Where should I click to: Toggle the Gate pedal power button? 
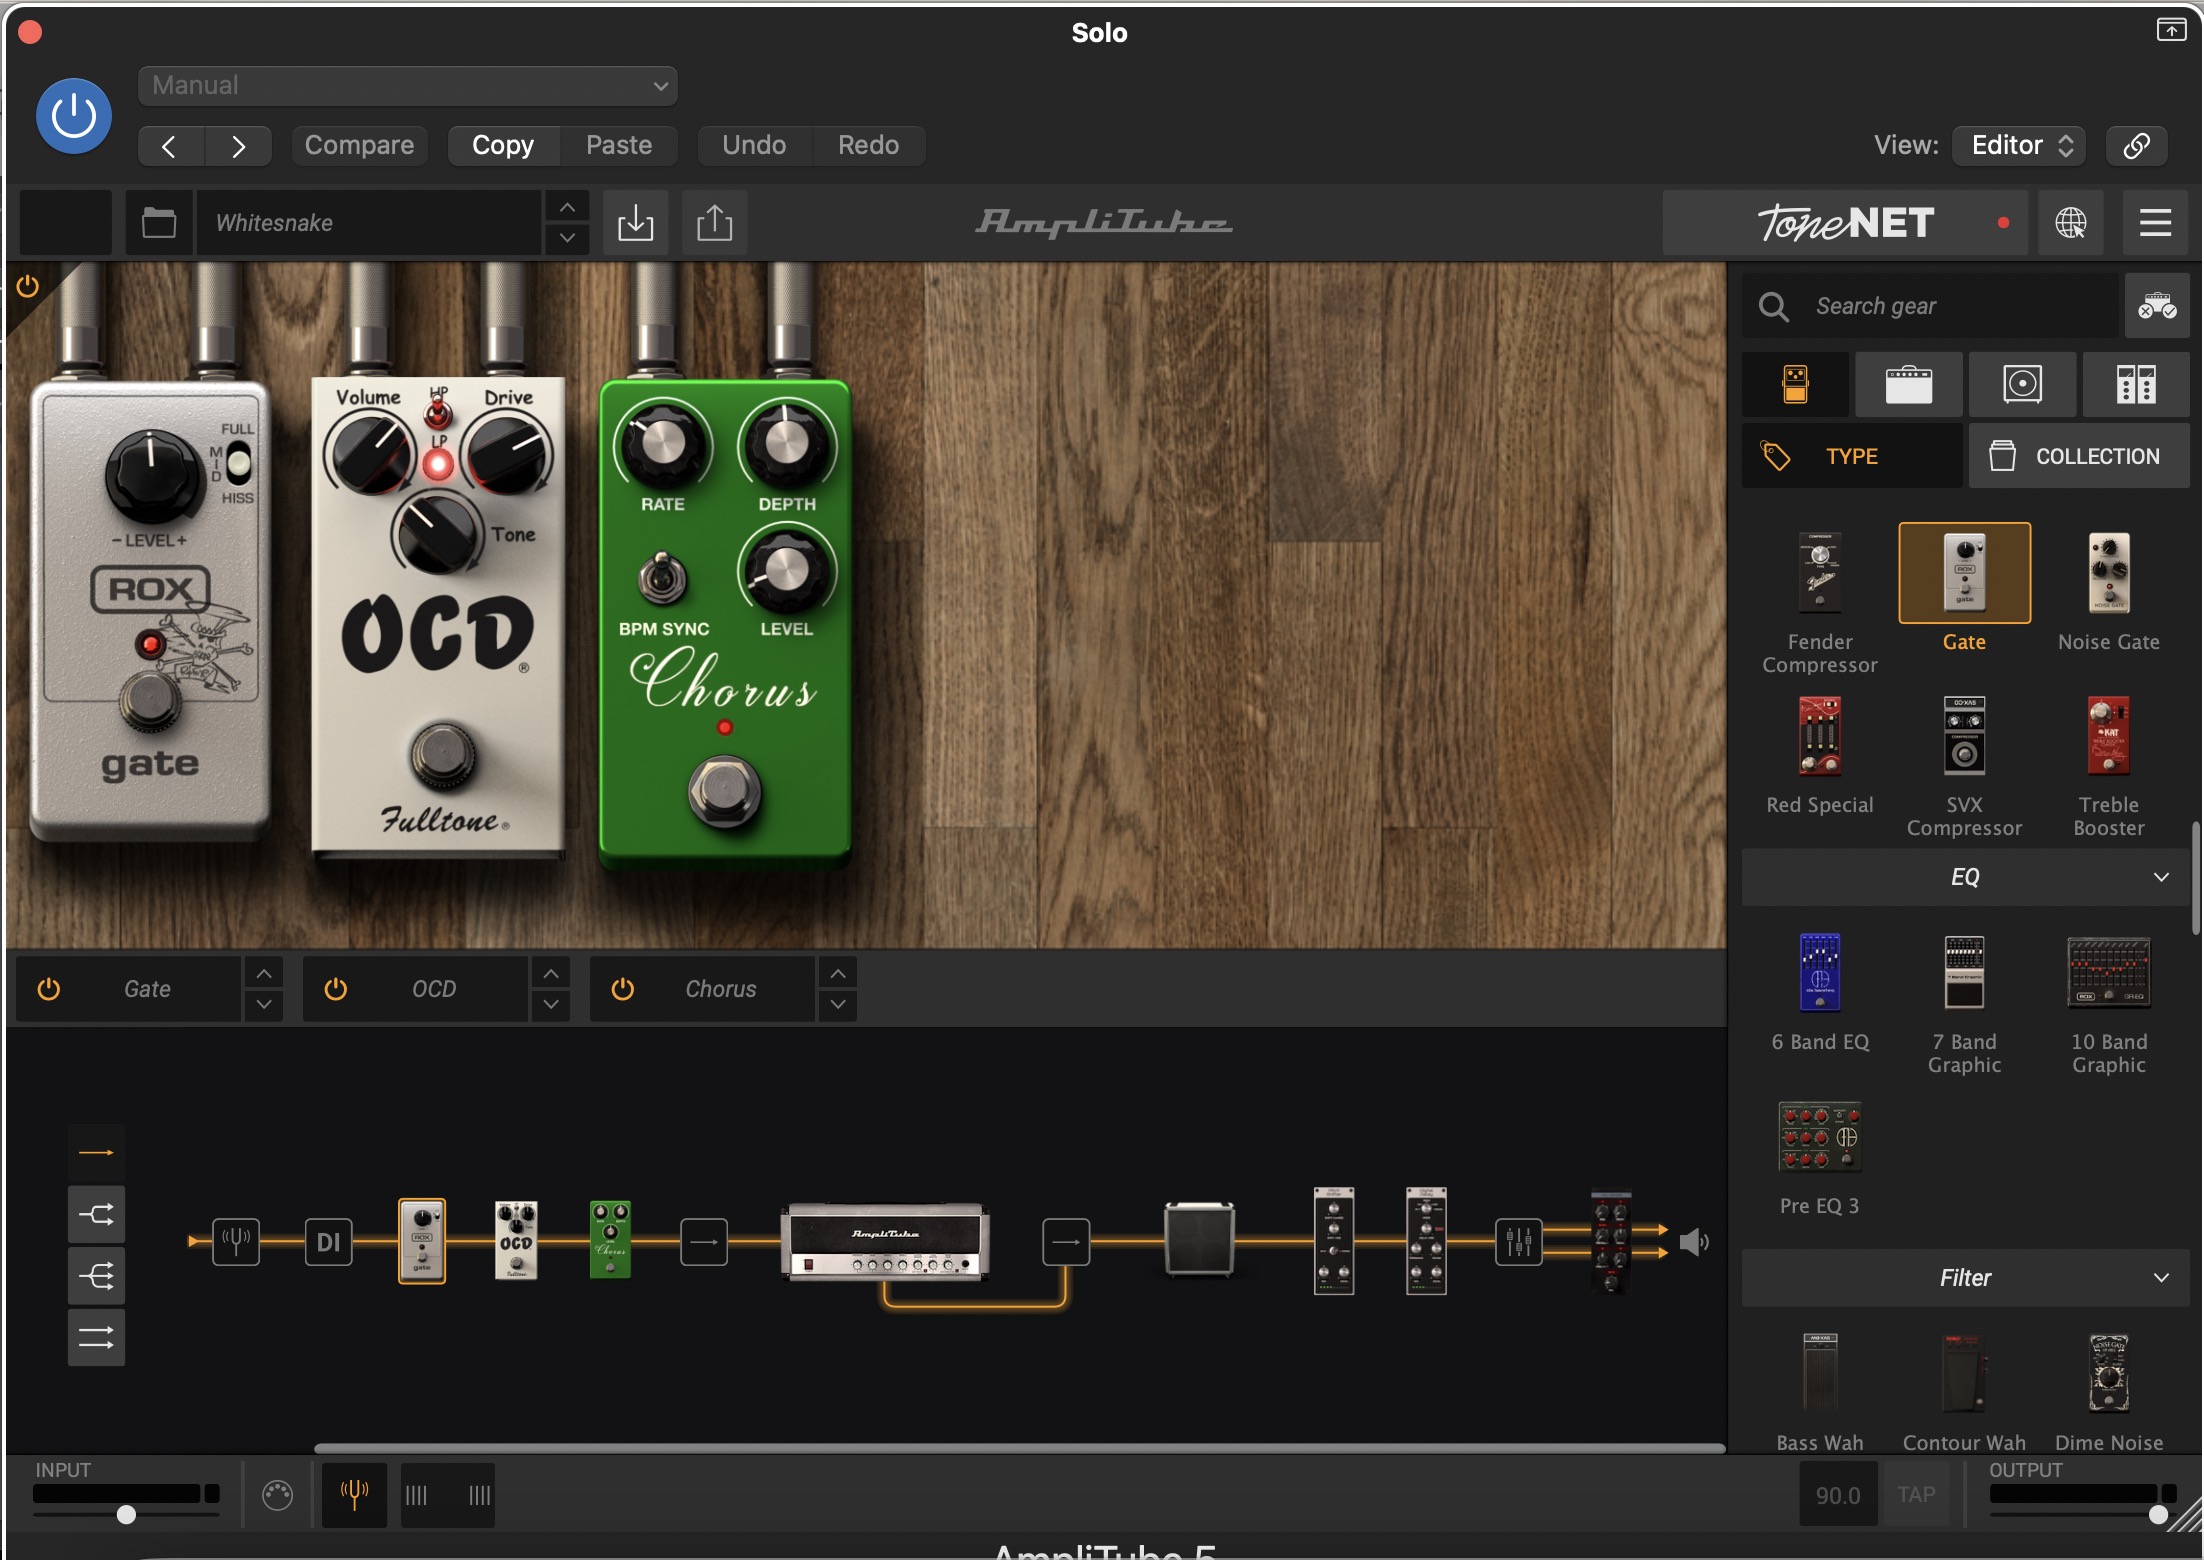pos(48,989)
